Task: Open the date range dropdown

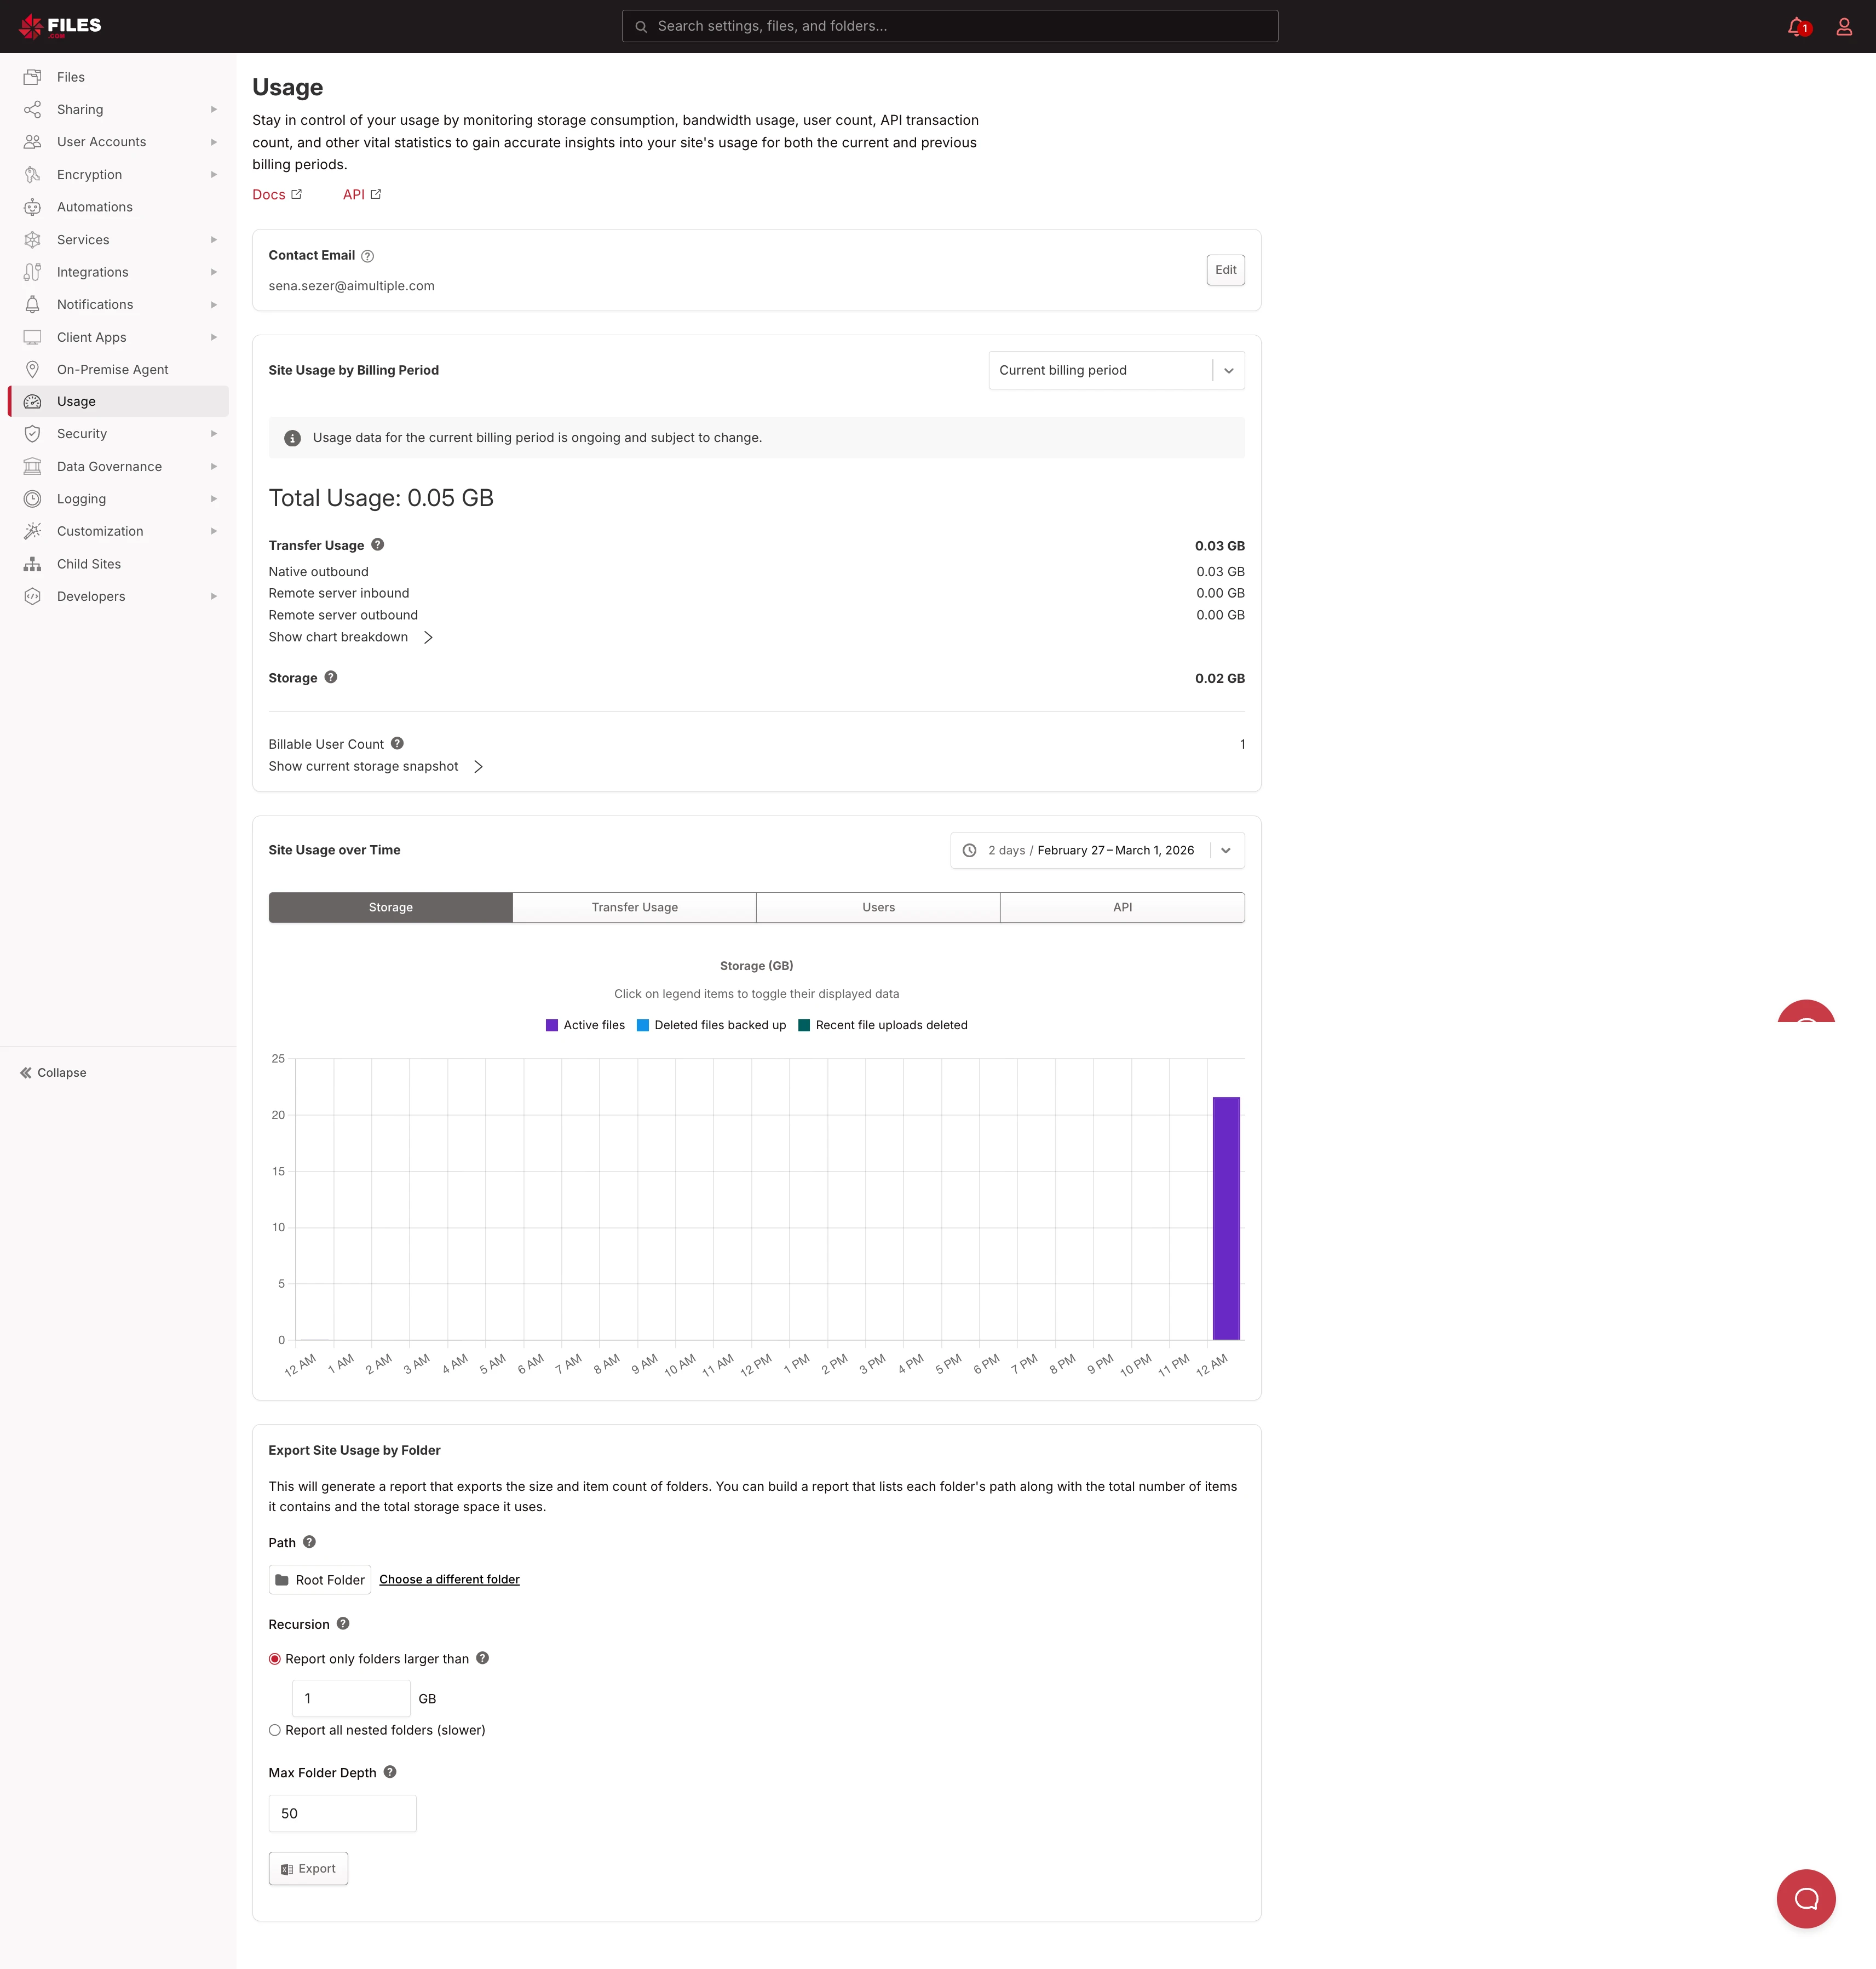Action: (1097, 850)
